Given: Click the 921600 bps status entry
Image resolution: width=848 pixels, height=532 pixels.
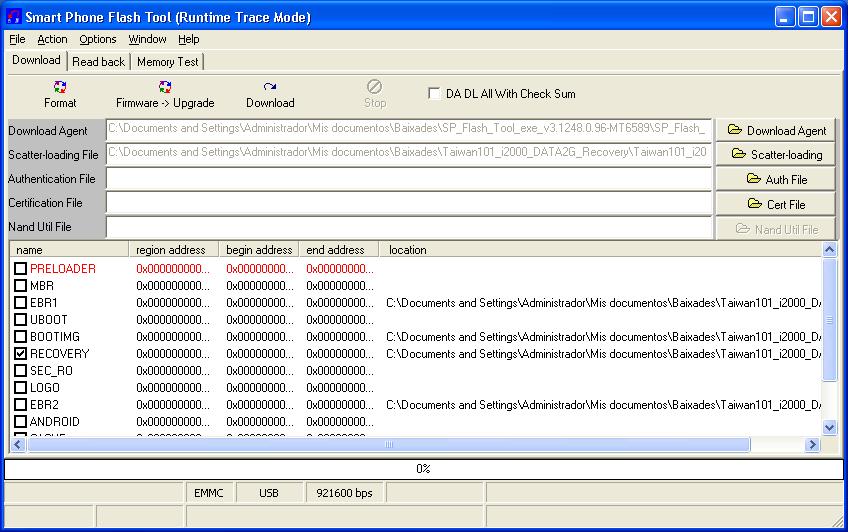Looking at the screenshot, I should [x=344, y=493].
